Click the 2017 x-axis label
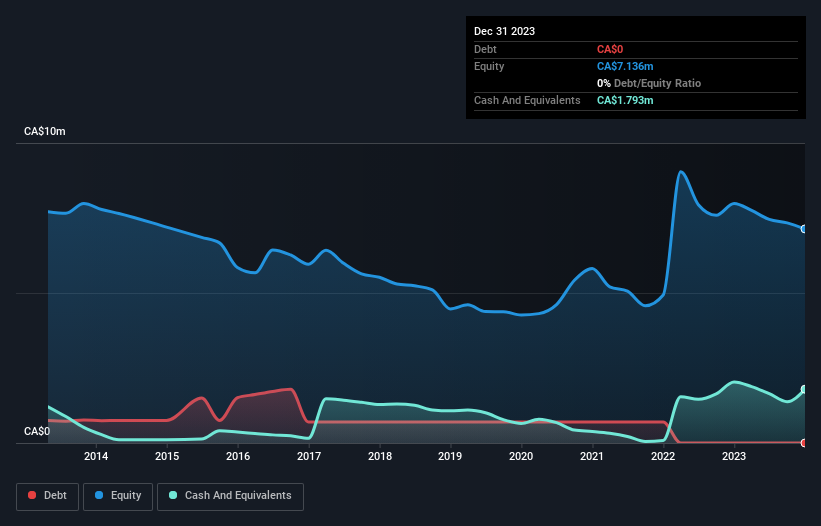 click(x=309, y=456)
